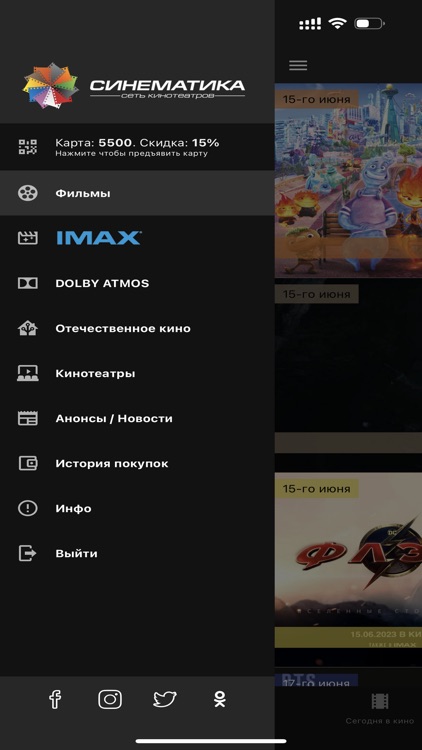The width and height of the screenshot is (422, 750).
Task: Tap the QR code icon for card
Action: pos(28,146)
